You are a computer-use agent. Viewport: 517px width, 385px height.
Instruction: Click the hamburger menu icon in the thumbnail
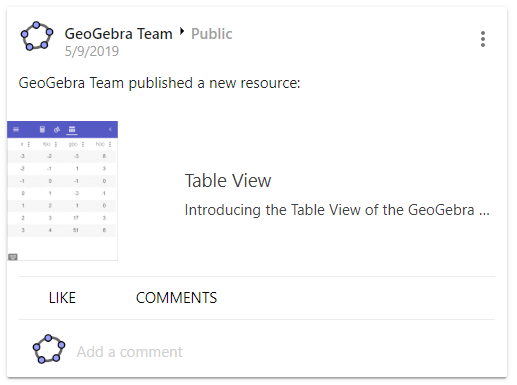16,129
